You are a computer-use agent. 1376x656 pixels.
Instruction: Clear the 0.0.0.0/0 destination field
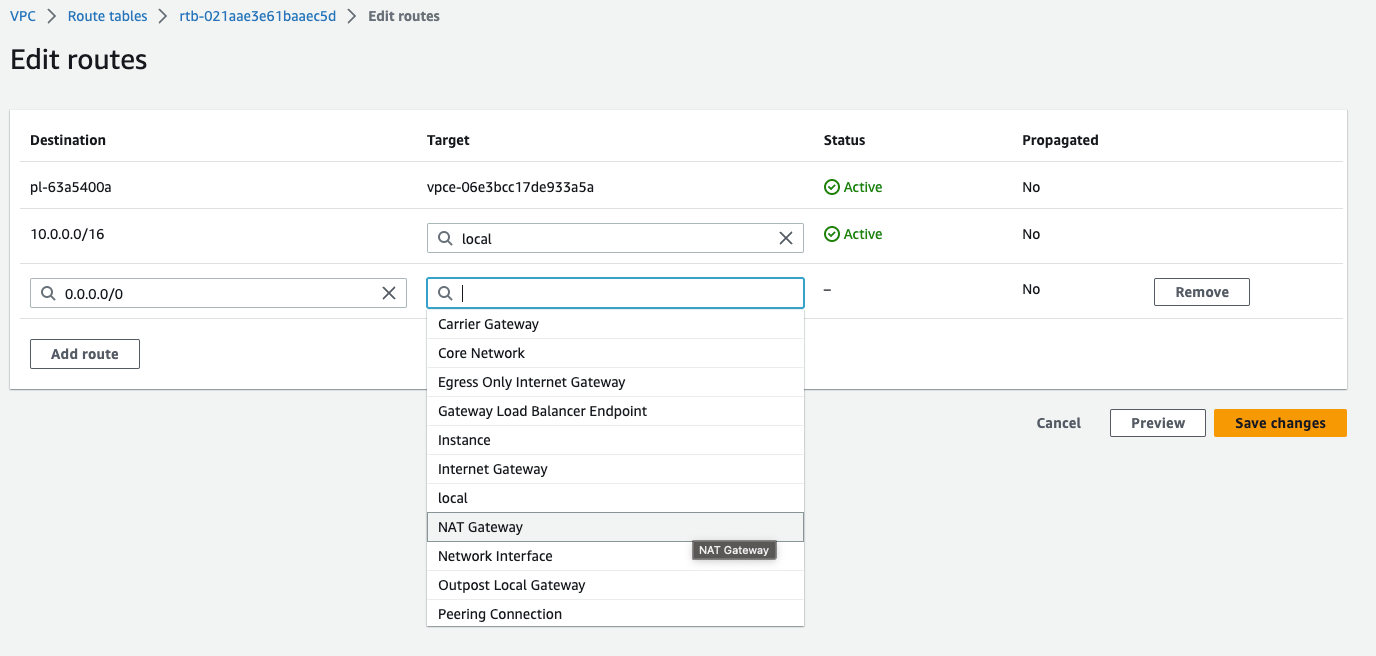(x=389, y=293)
